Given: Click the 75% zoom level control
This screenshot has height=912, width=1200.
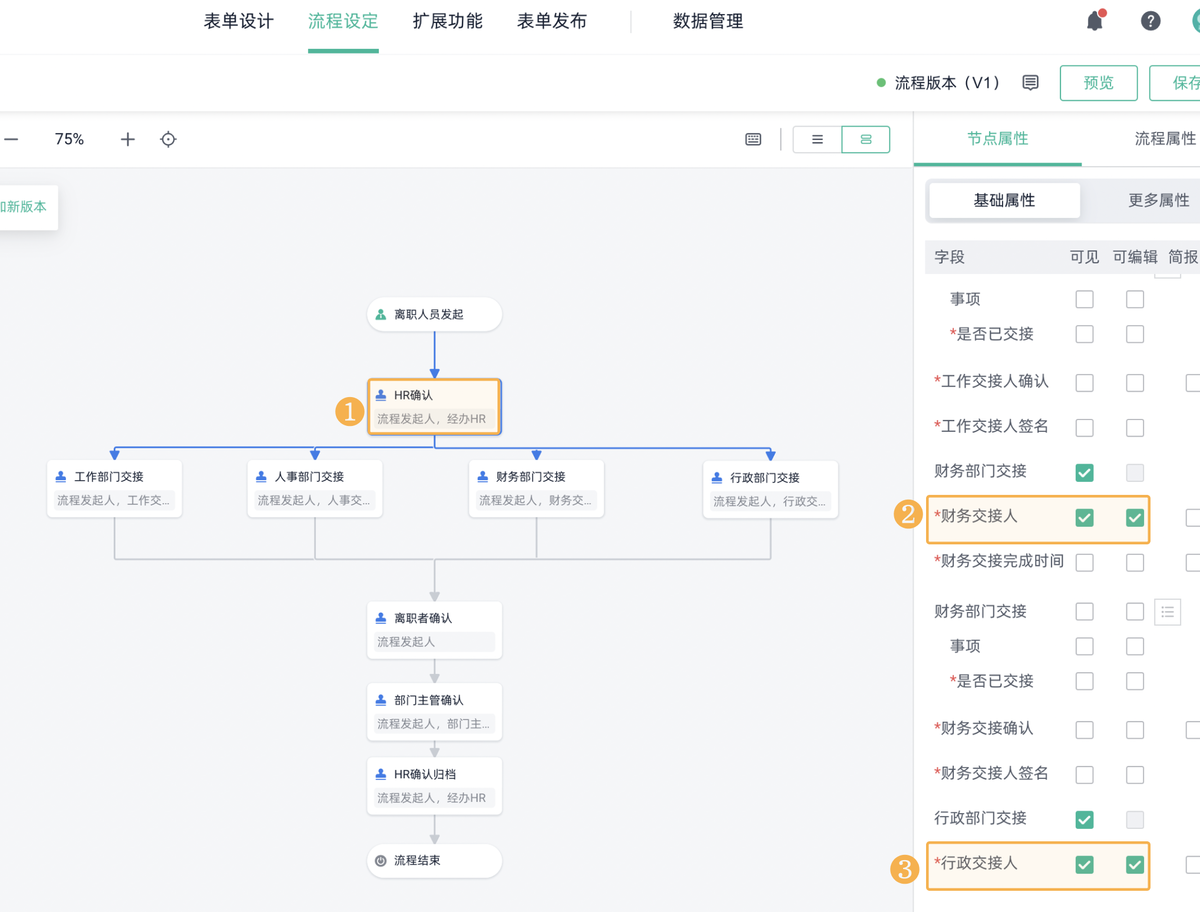Looking at the screenshot, I should pyautogui.click(x=68, y=139).
